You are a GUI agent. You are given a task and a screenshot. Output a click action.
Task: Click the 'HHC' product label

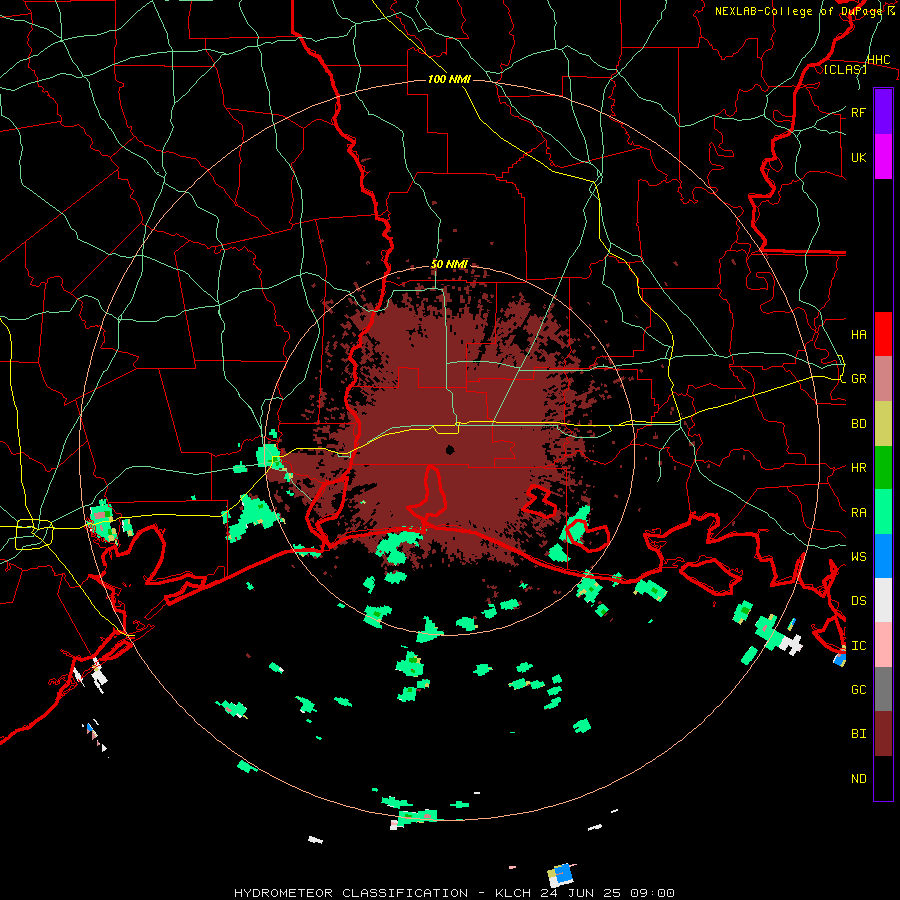point(878,60)
